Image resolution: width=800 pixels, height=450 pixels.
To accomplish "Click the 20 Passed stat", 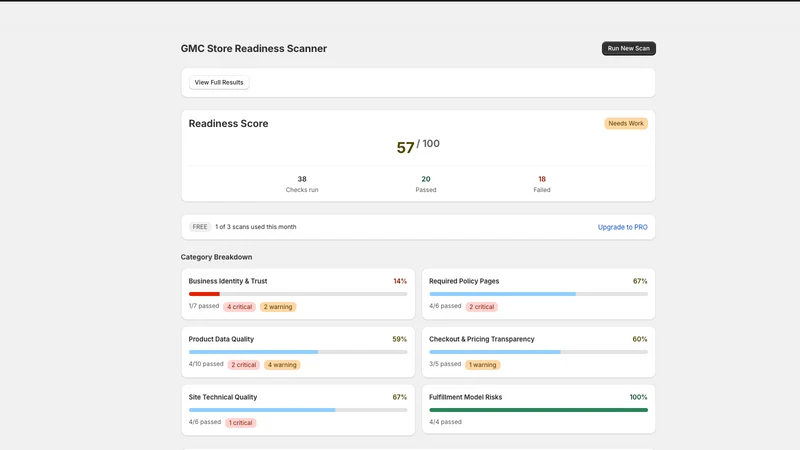I will (x=426, y=184).
